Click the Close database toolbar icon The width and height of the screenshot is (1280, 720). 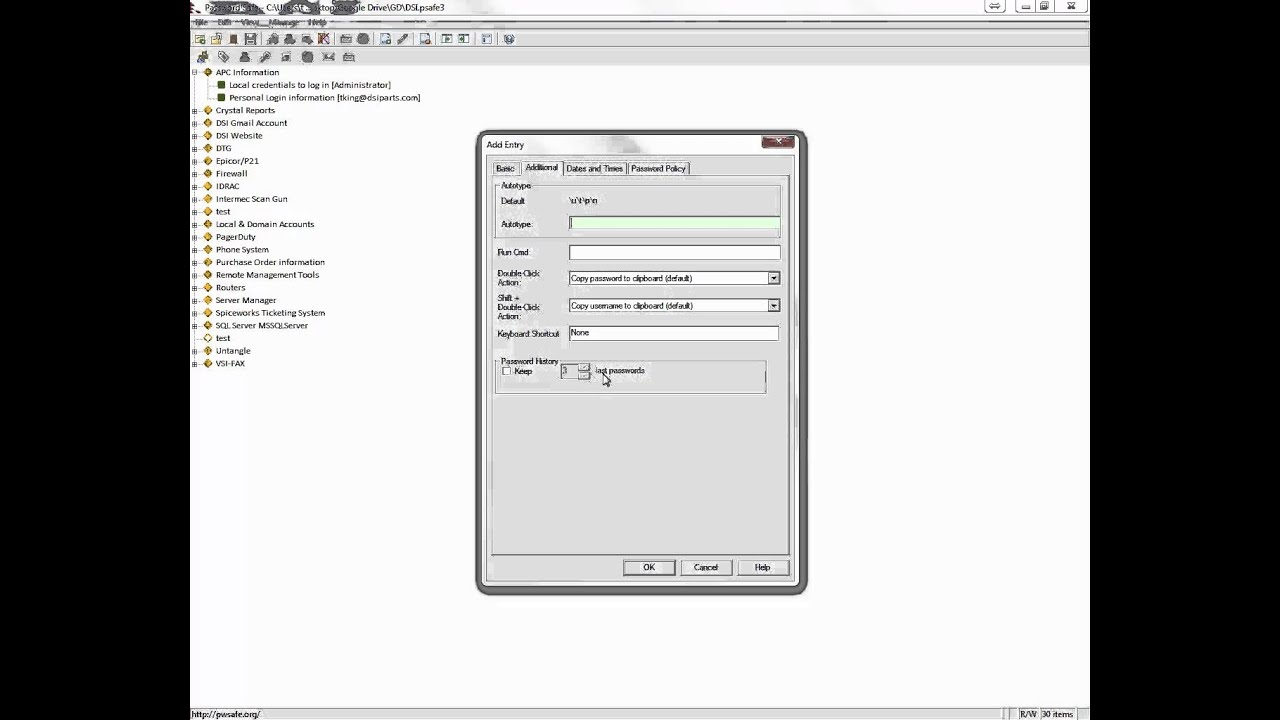233,39
